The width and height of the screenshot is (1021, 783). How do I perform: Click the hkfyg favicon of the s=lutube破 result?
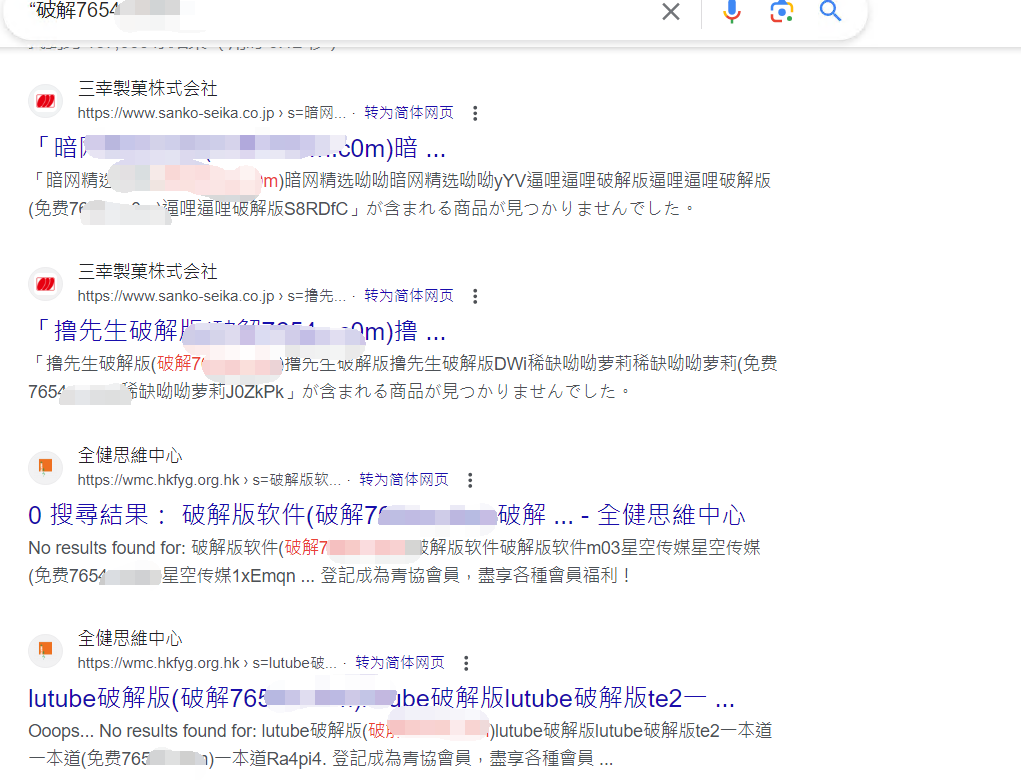pos(46,650)
